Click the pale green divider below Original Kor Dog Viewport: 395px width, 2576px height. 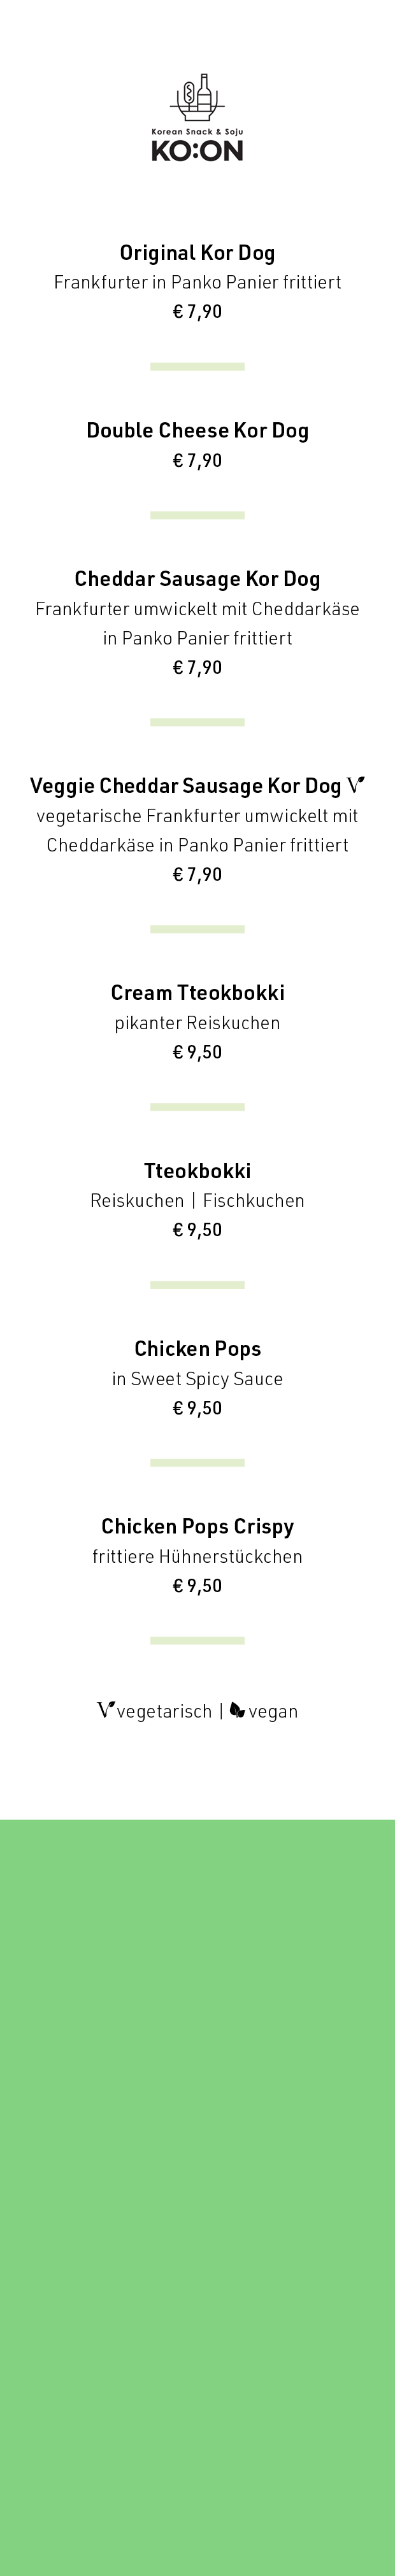(197, 367)
